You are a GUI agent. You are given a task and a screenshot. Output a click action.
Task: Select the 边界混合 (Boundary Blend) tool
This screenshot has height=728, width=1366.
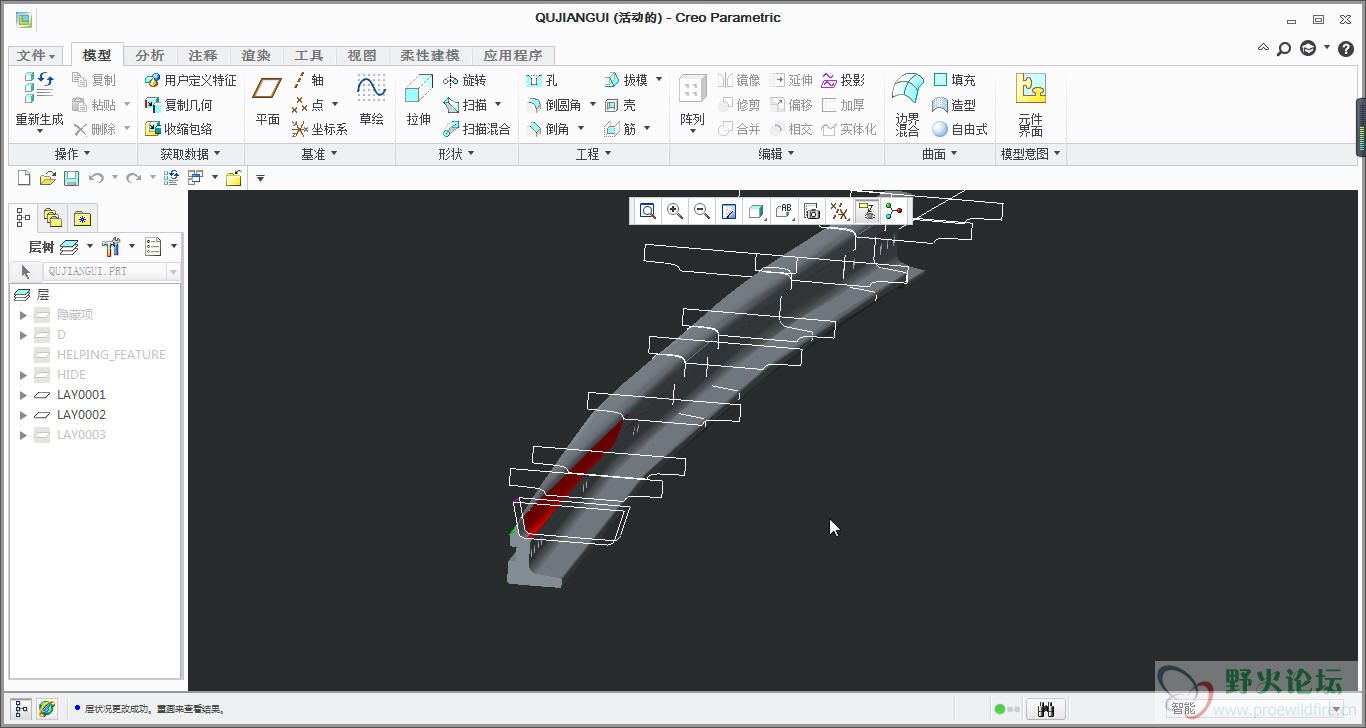pos(907,104)
